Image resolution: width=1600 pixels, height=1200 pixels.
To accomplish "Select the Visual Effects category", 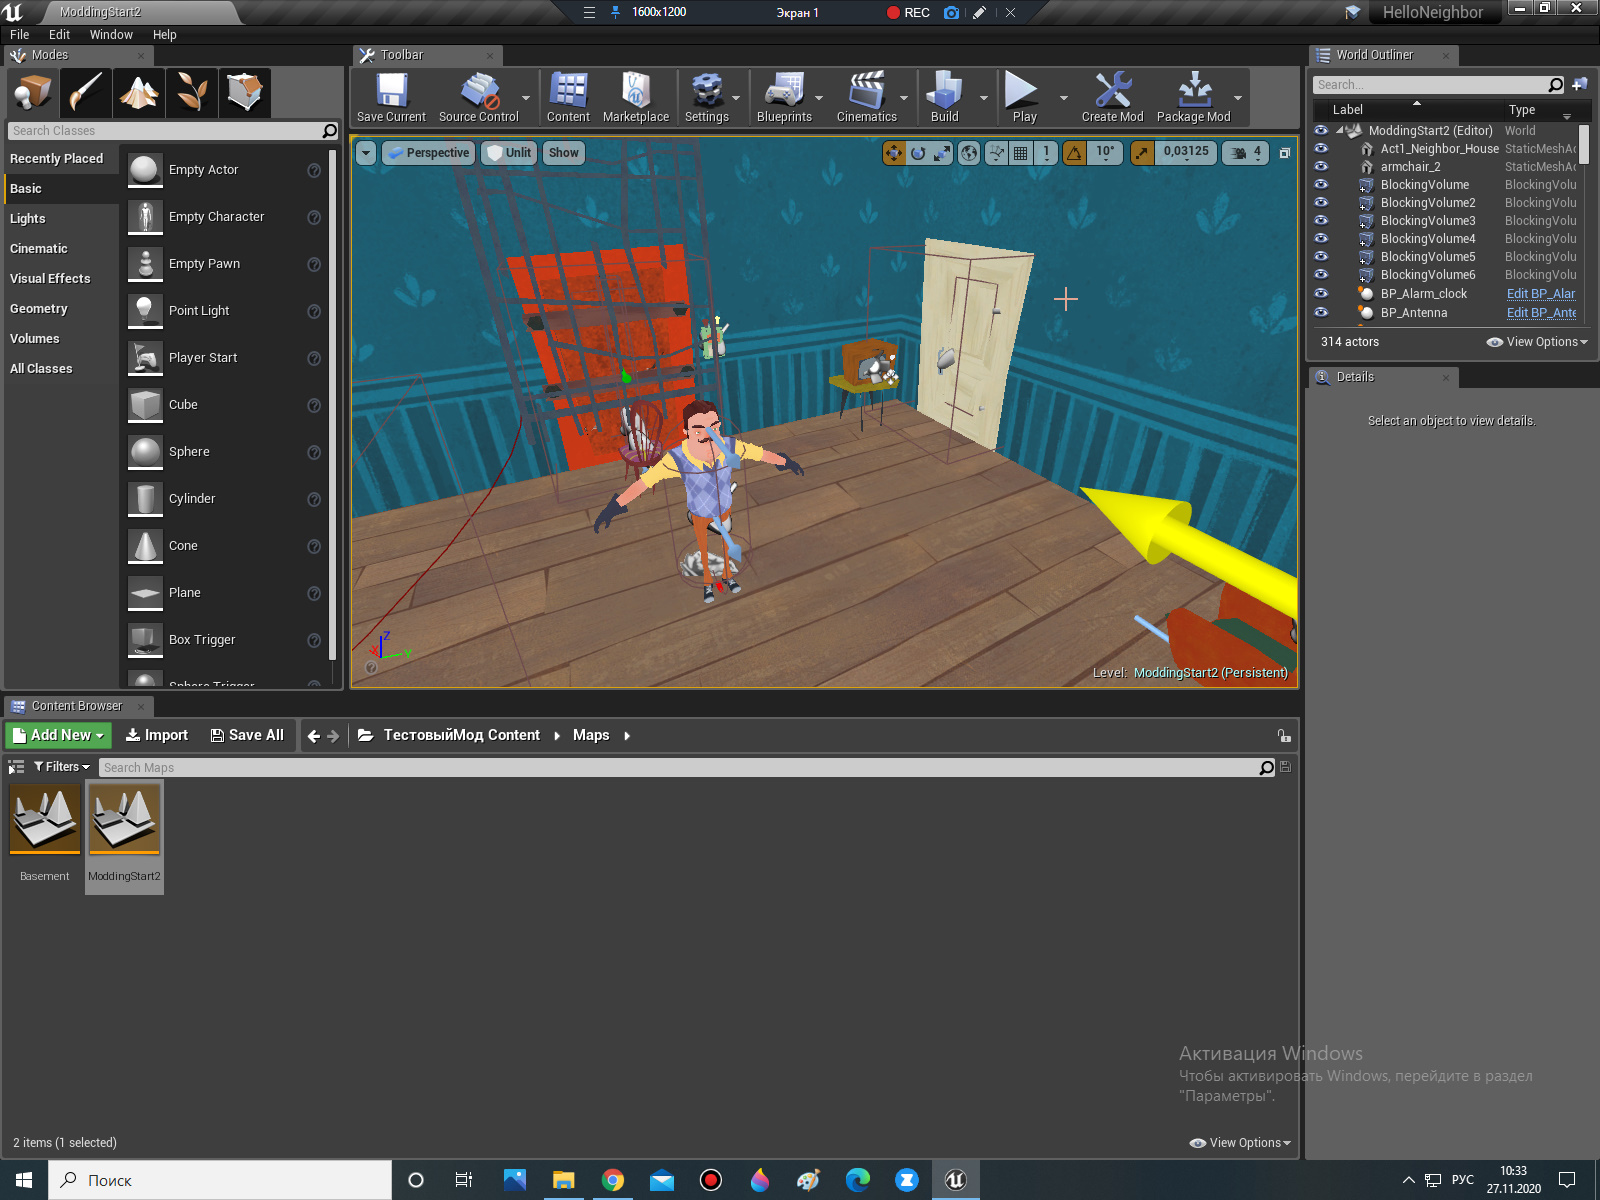I will 62,279.
